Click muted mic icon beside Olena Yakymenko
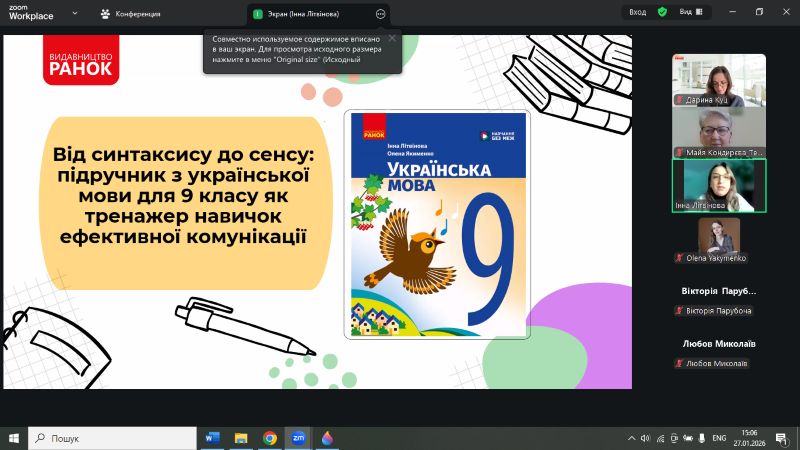Image resolution: width=800 pixels, height=450 pixels. tap(679, 258)
